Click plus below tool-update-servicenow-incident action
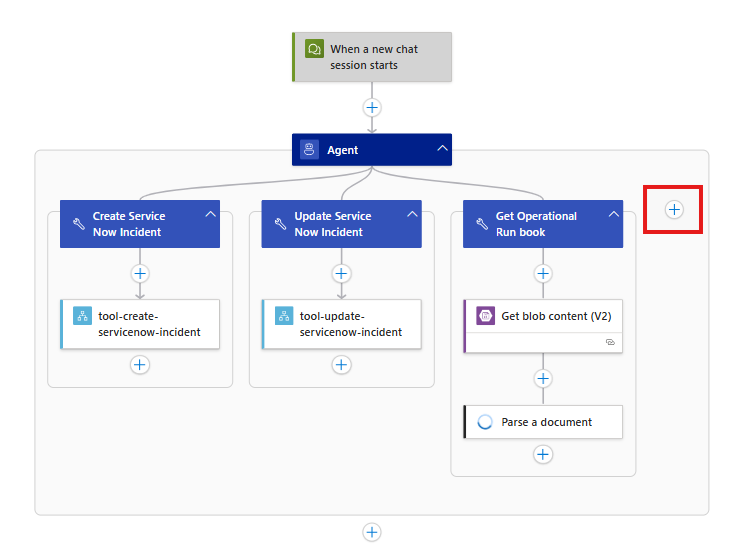The image size is (730, 549). [342, 365]
